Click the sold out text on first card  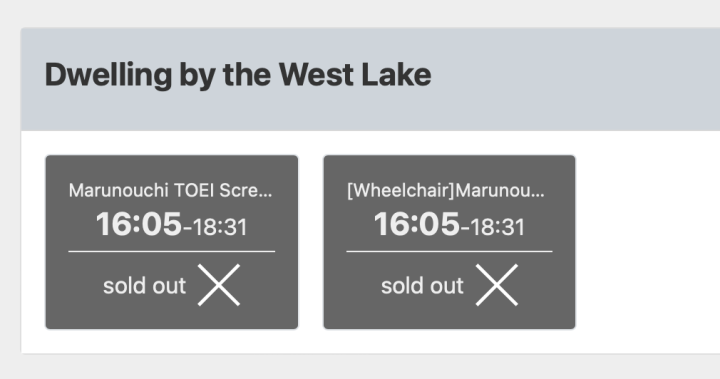[145, 286]
